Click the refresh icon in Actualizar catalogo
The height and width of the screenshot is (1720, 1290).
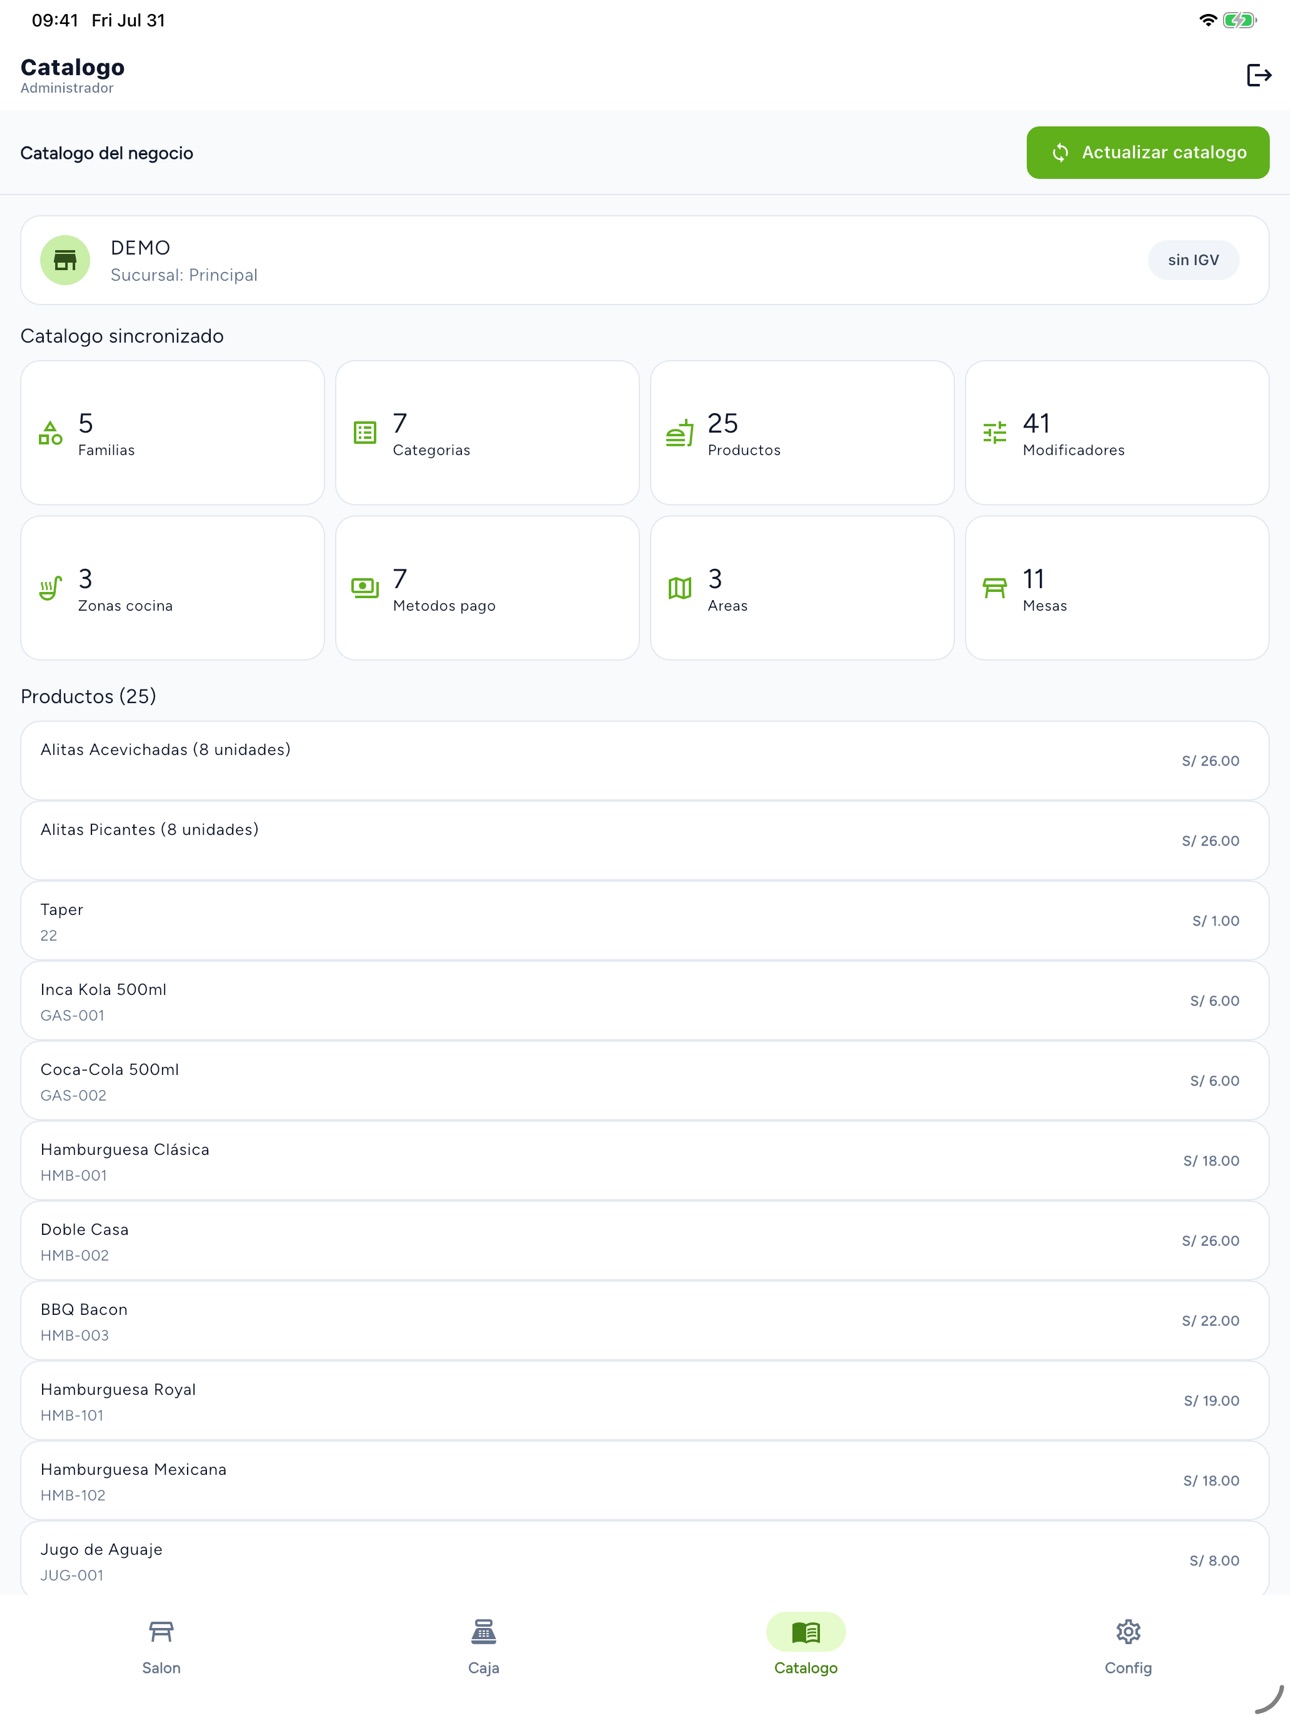[1060, 153]
